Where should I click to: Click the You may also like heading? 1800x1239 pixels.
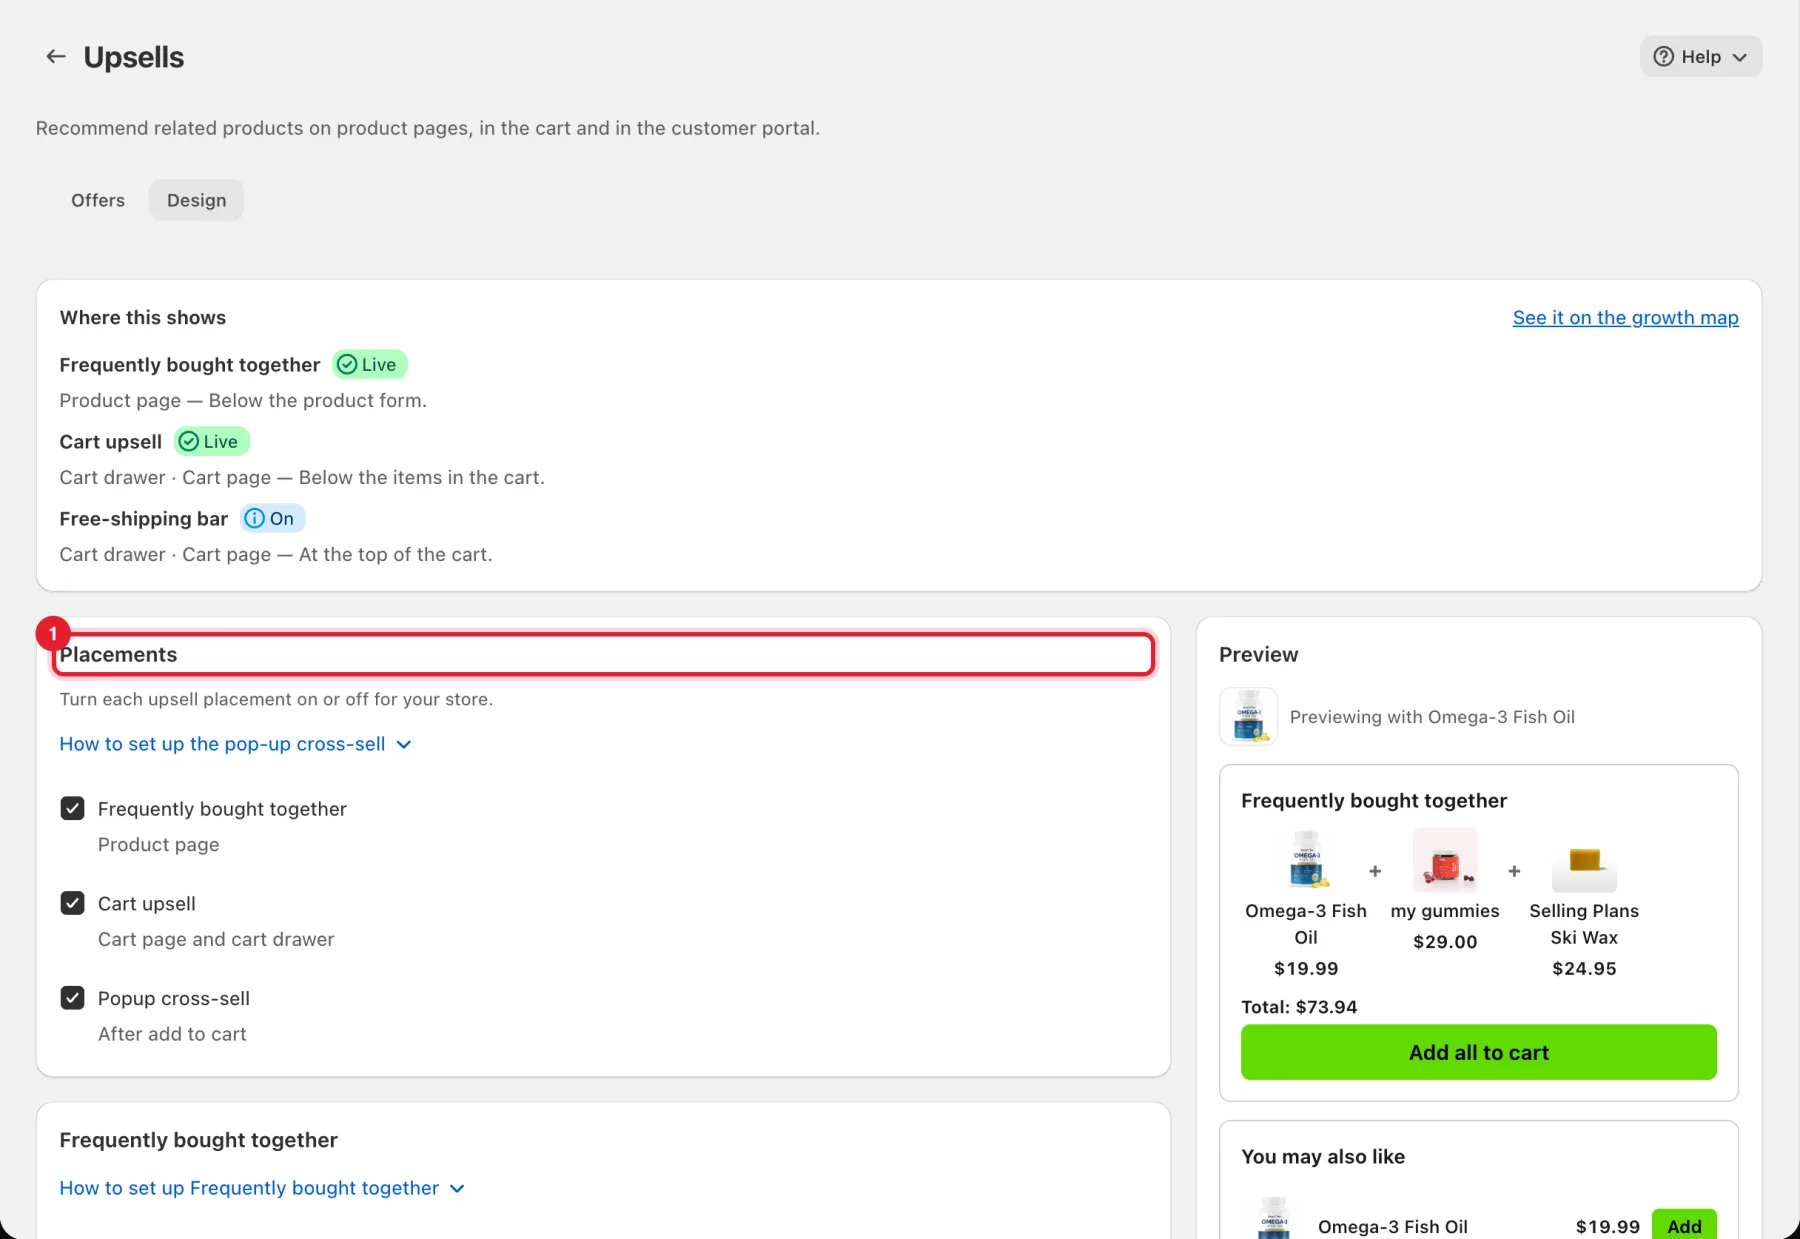click(x=1323, y=1156)
